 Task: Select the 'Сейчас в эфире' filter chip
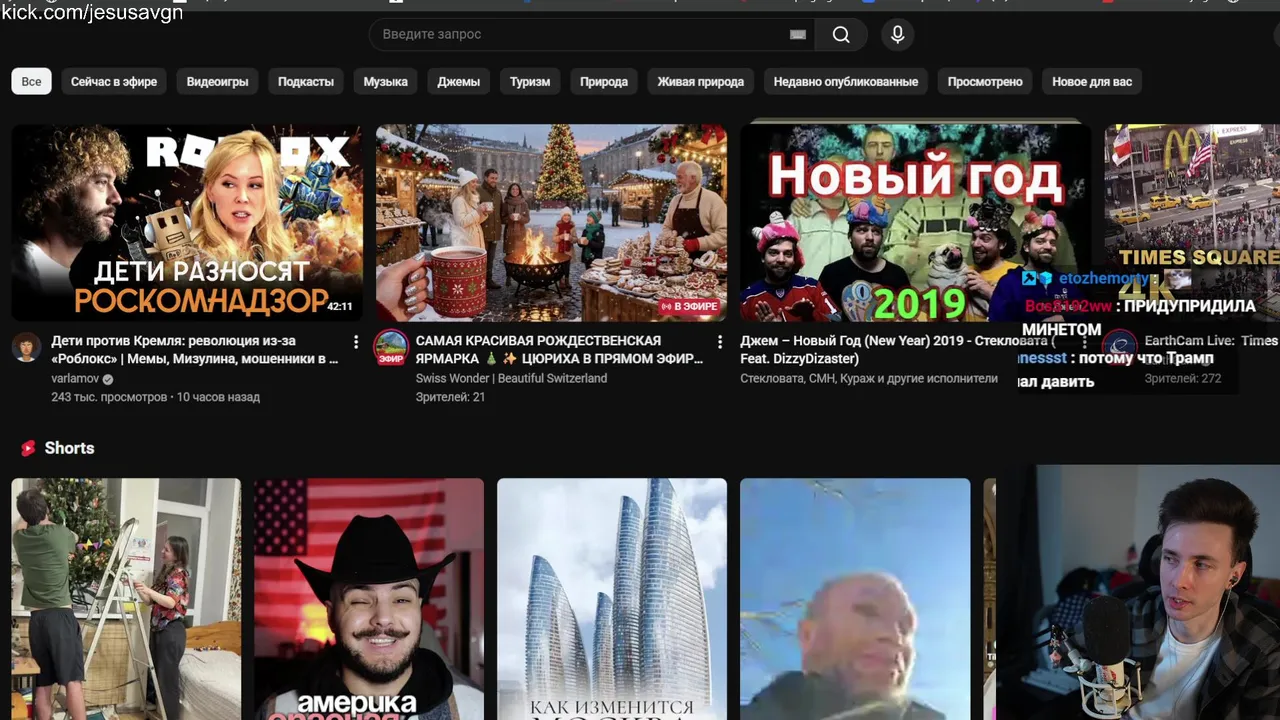114,82
